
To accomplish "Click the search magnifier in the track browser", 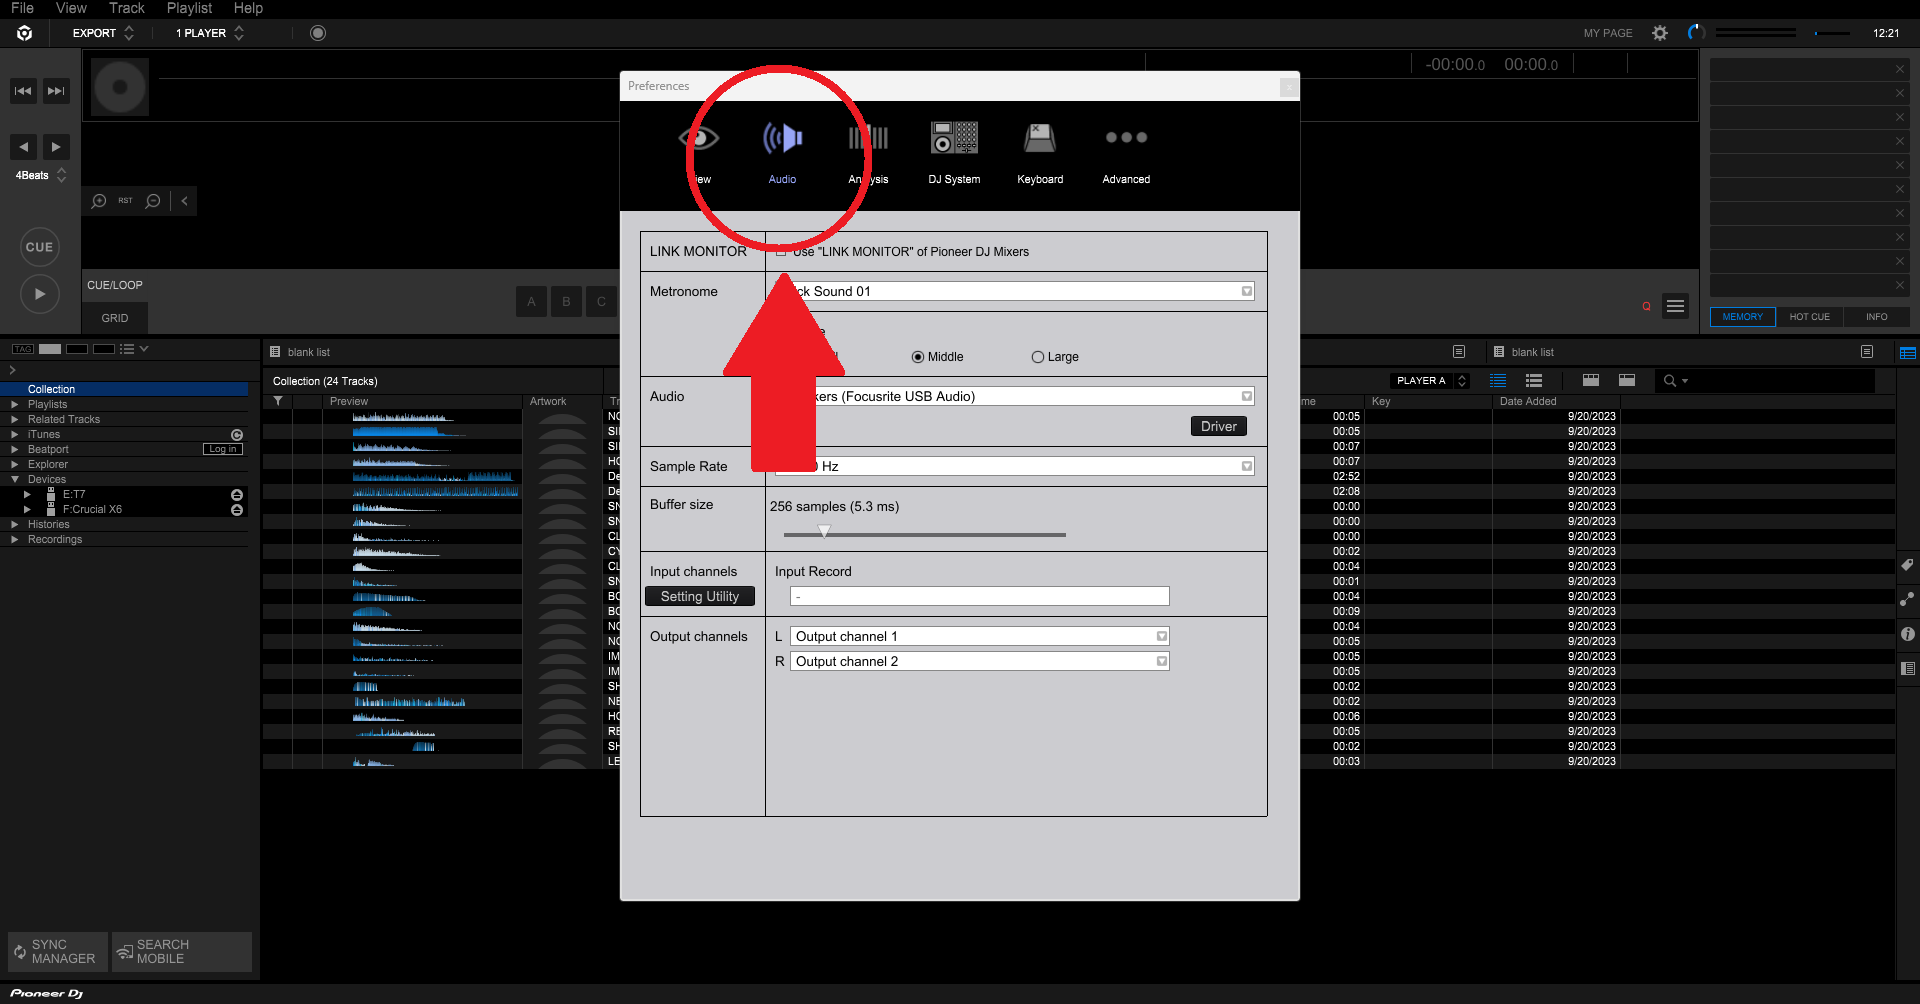I will click(x=1673, y=380).
